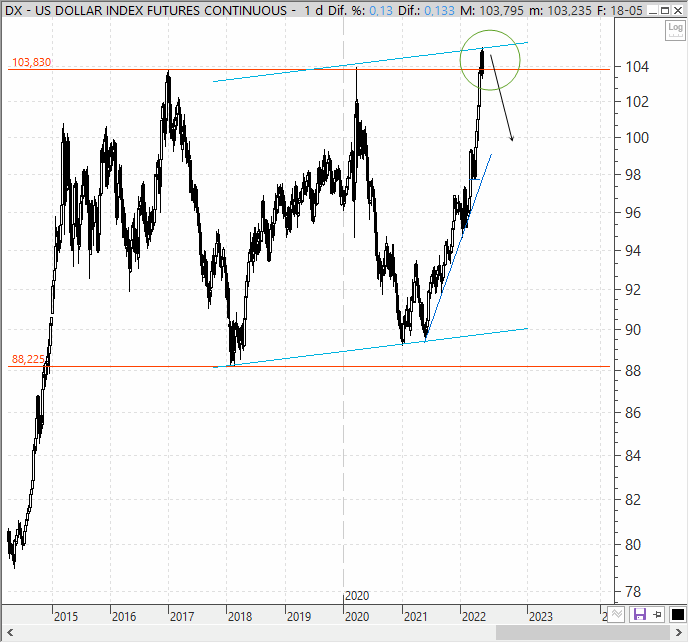
Task: Click the scroll right arrow
Action: tap(679, 633)
